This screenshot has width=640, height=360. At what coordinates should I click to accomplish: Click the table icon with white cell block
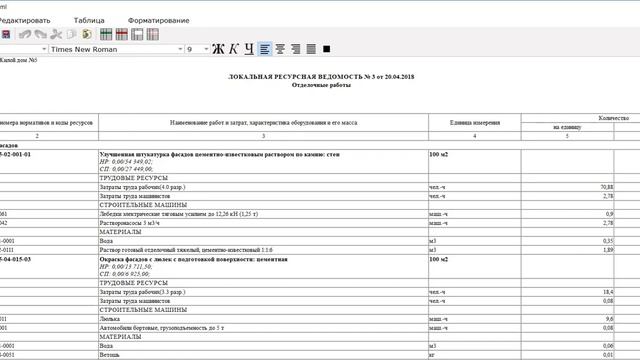(x=137, y=35)
